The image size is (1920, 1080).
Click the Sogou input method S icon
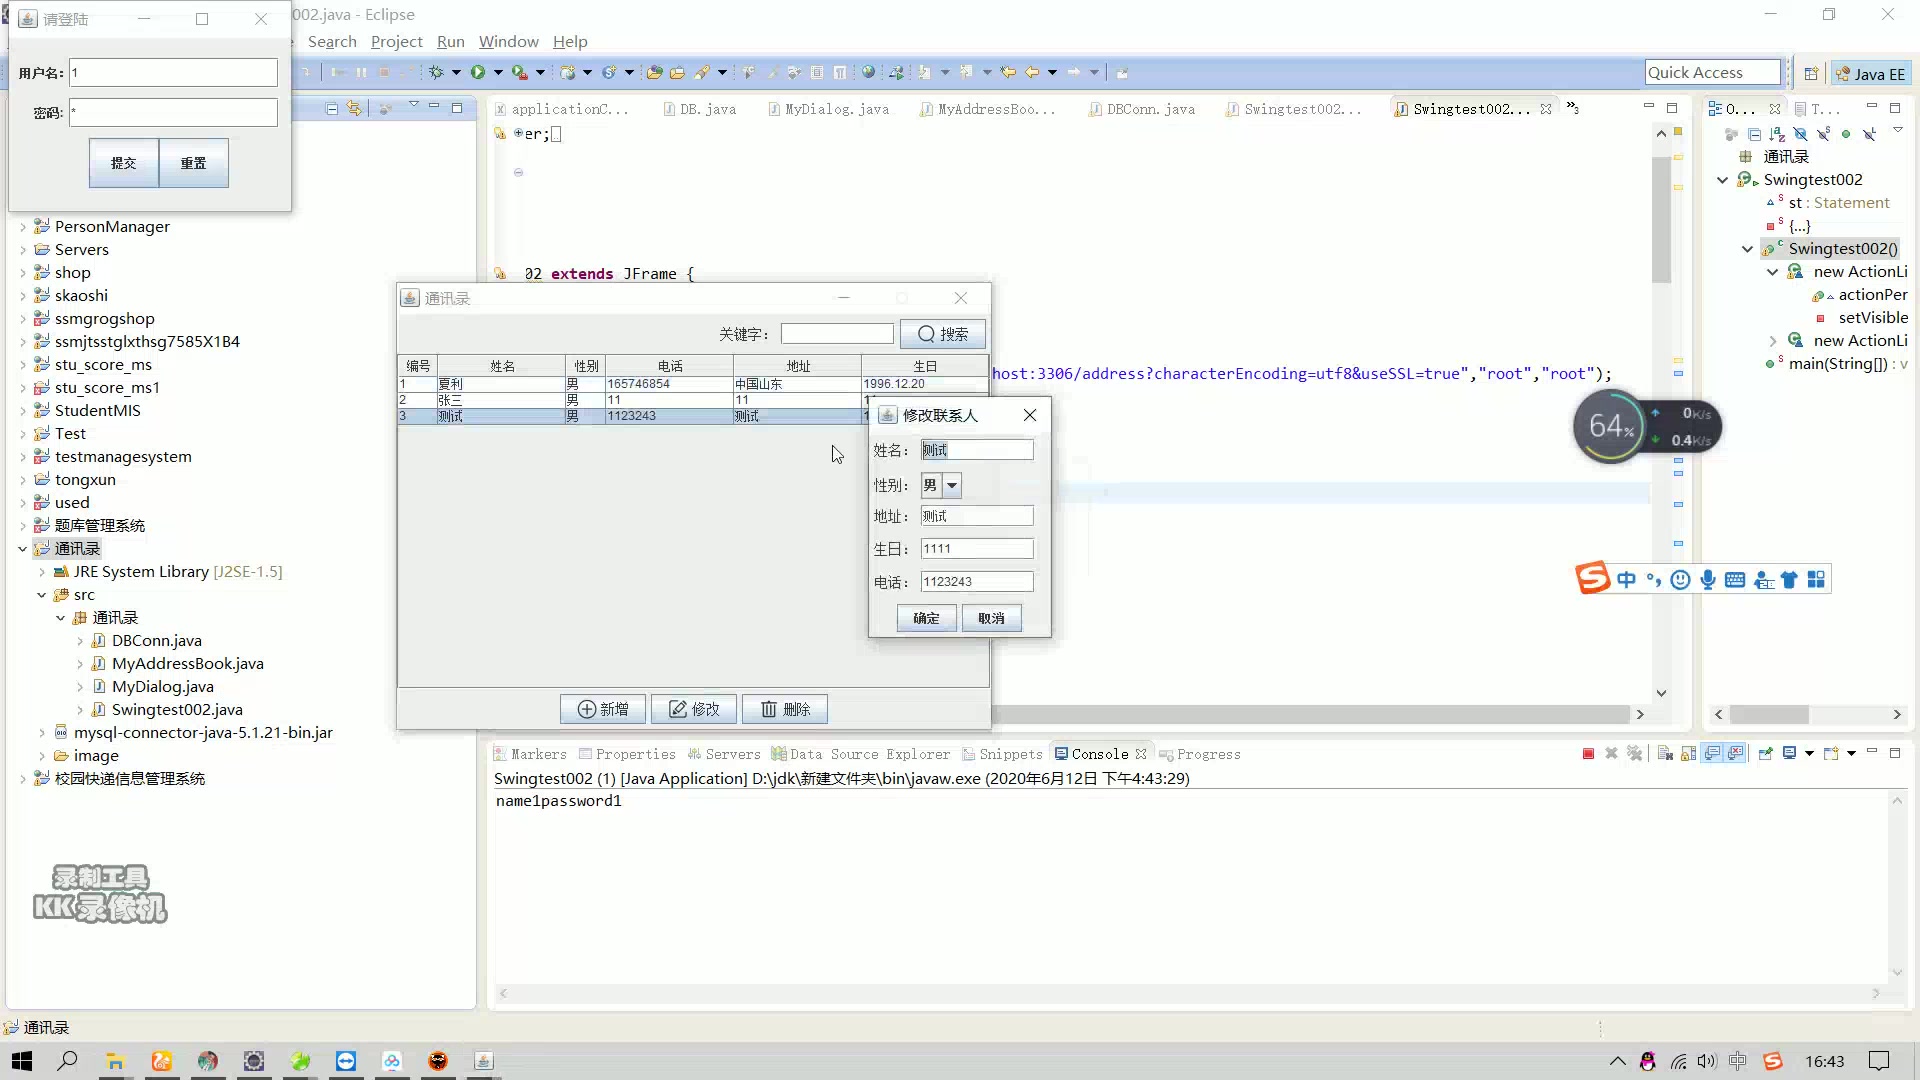coord(1592,579)
